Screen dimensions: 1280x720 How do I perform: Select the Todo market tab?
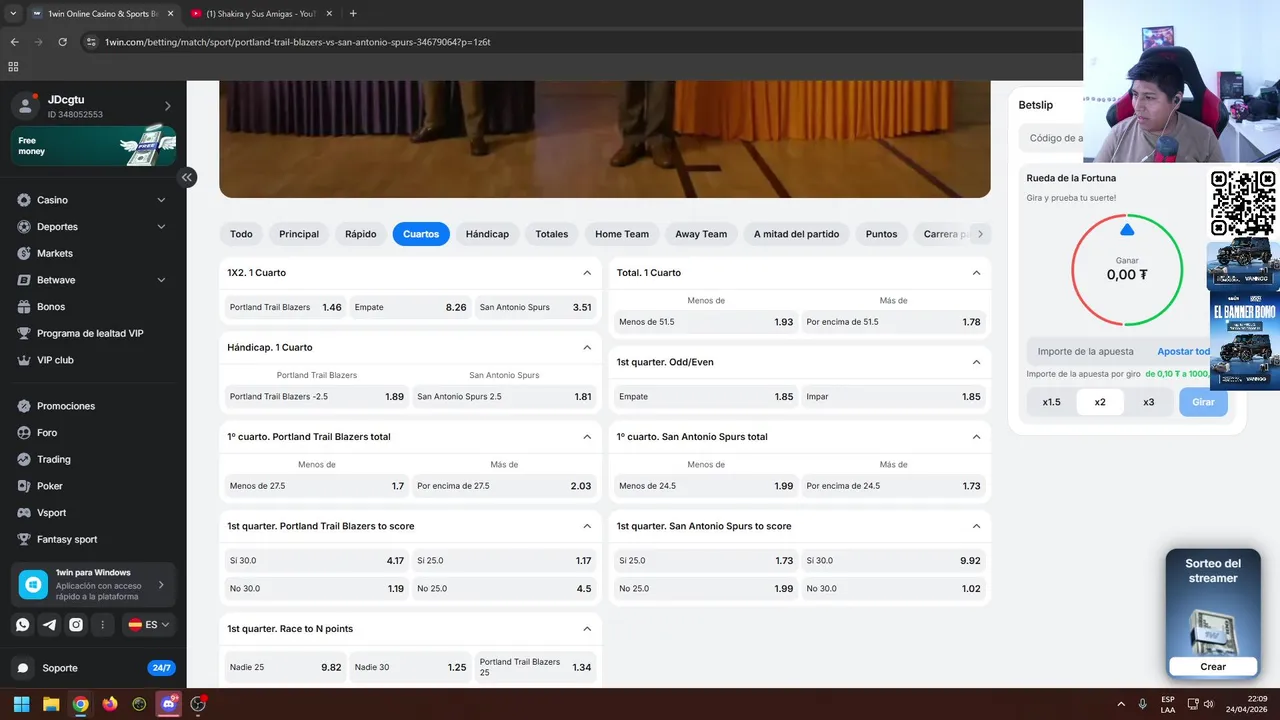241,234
